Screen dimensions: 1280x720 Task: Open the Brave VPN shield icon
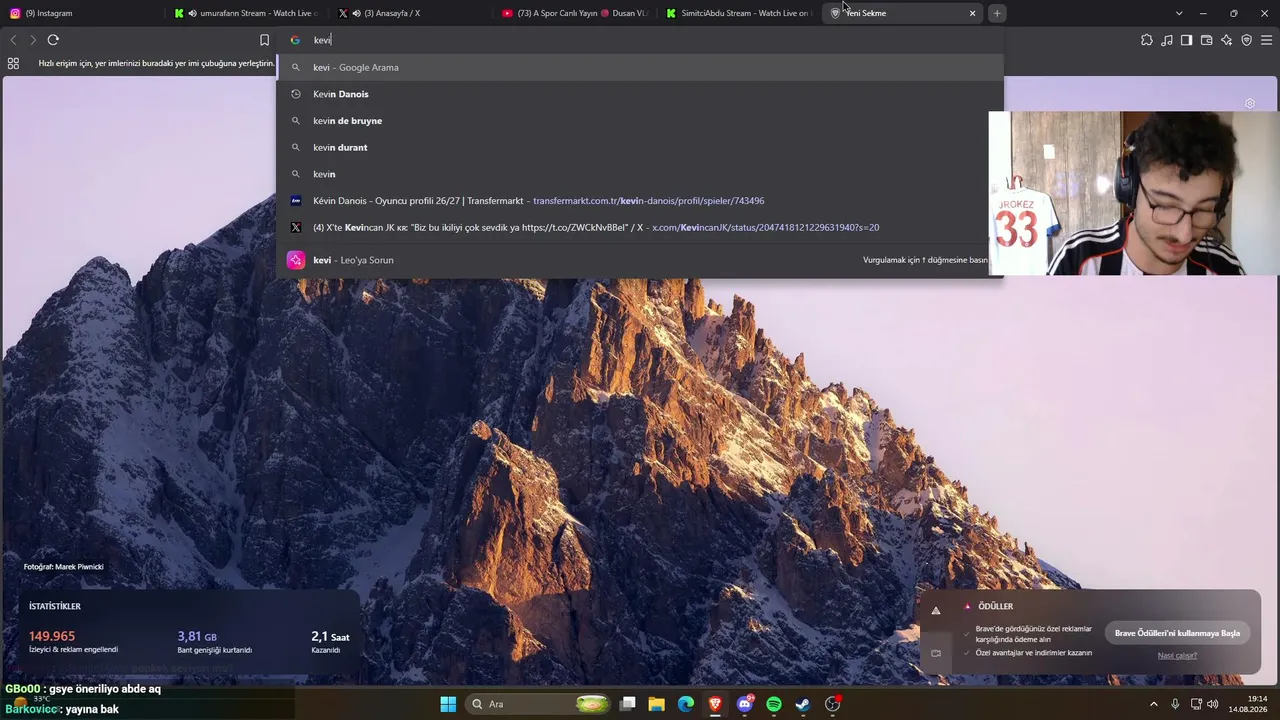point(1246,40)
